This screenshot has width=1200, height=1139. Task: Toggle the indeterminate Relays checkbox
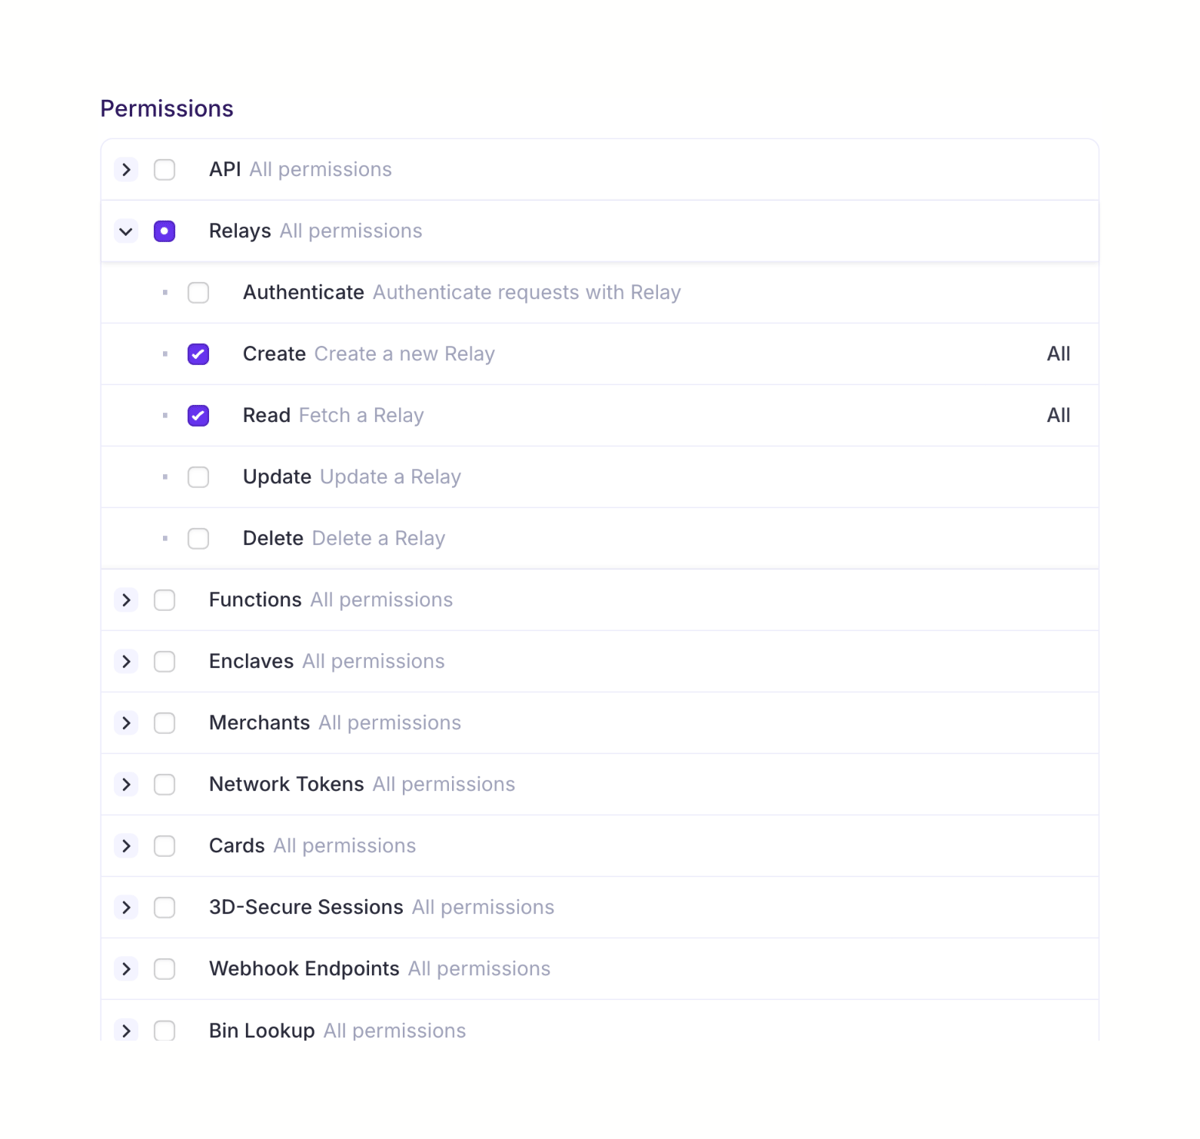point(164,230)
